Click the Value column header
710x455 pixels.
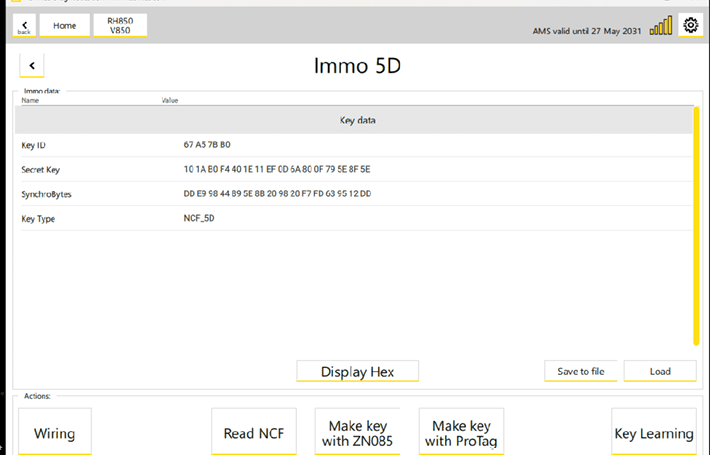pyautogui.click(x=170, y=101)
